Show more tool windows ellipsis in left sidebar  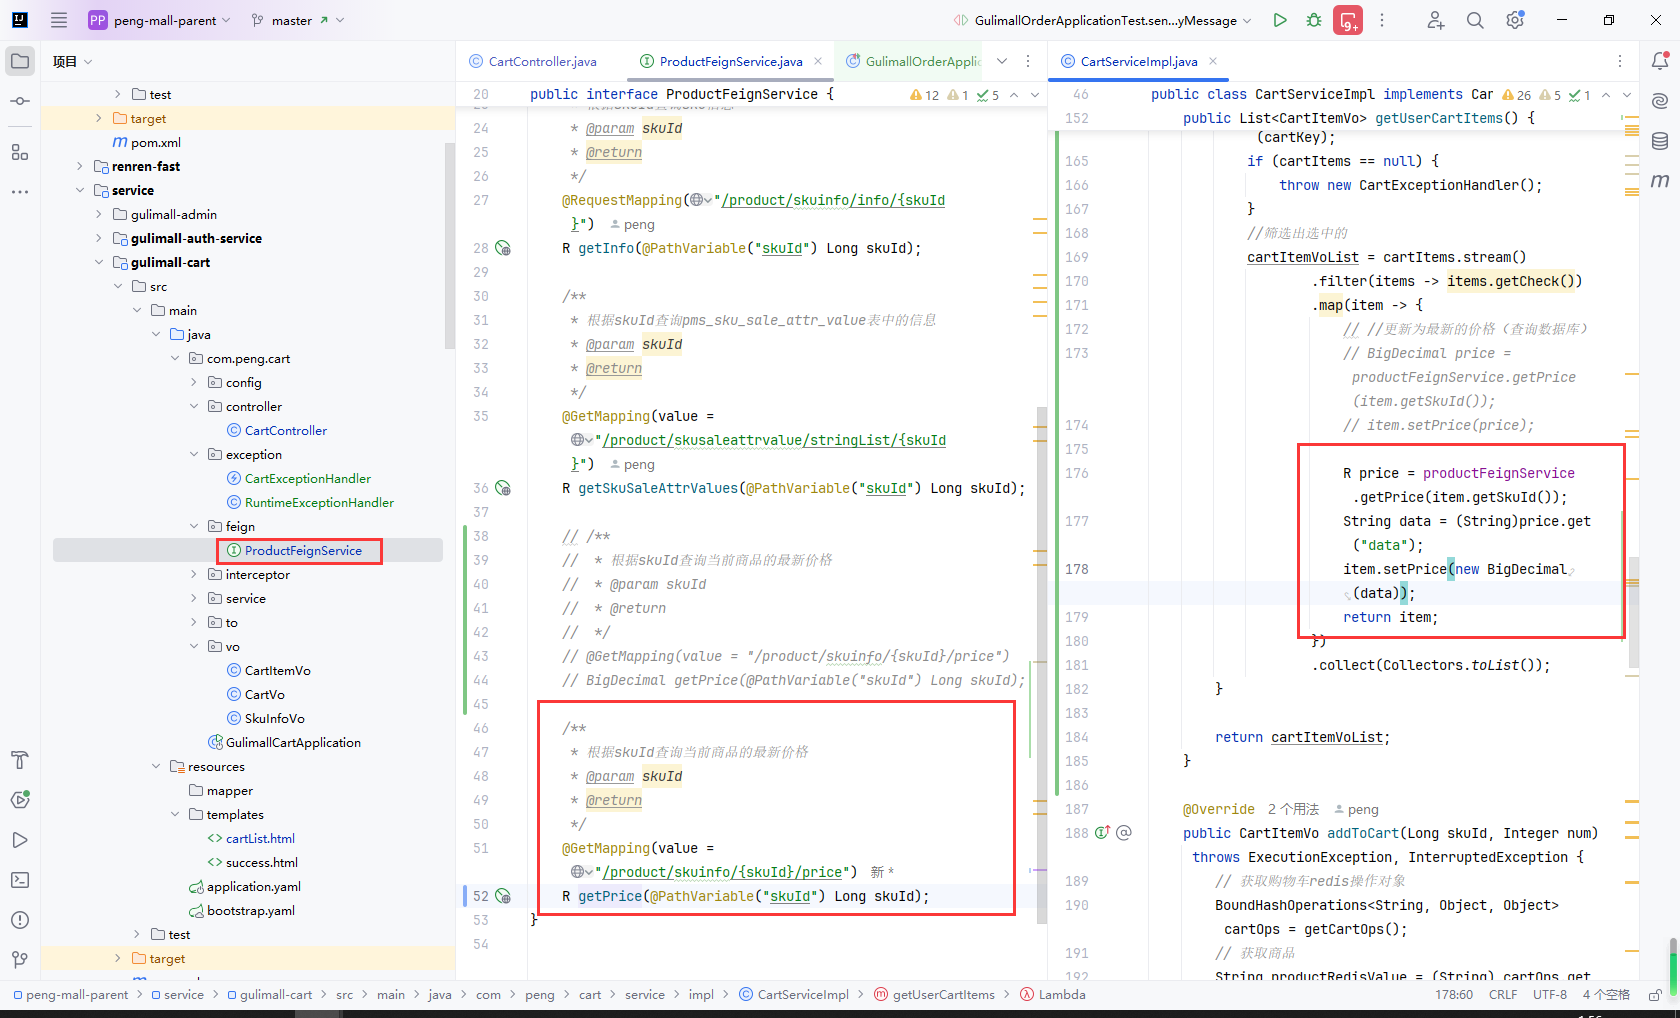(20, 191)
